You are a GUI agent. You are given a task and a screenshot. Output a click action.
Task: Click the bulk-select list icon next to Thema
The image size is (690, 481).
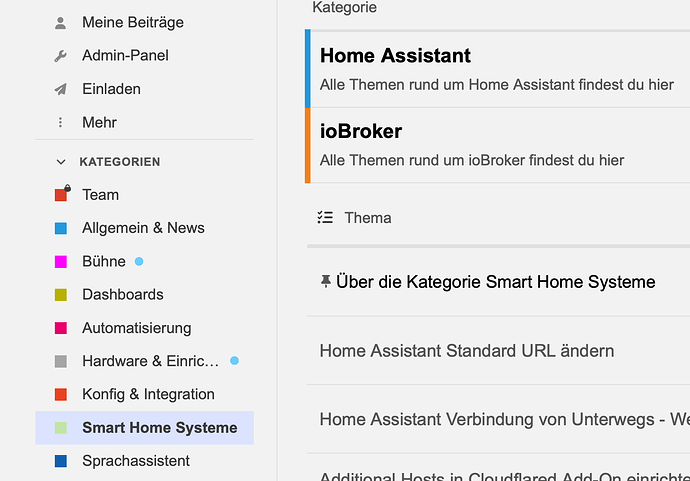click(325, 218)
